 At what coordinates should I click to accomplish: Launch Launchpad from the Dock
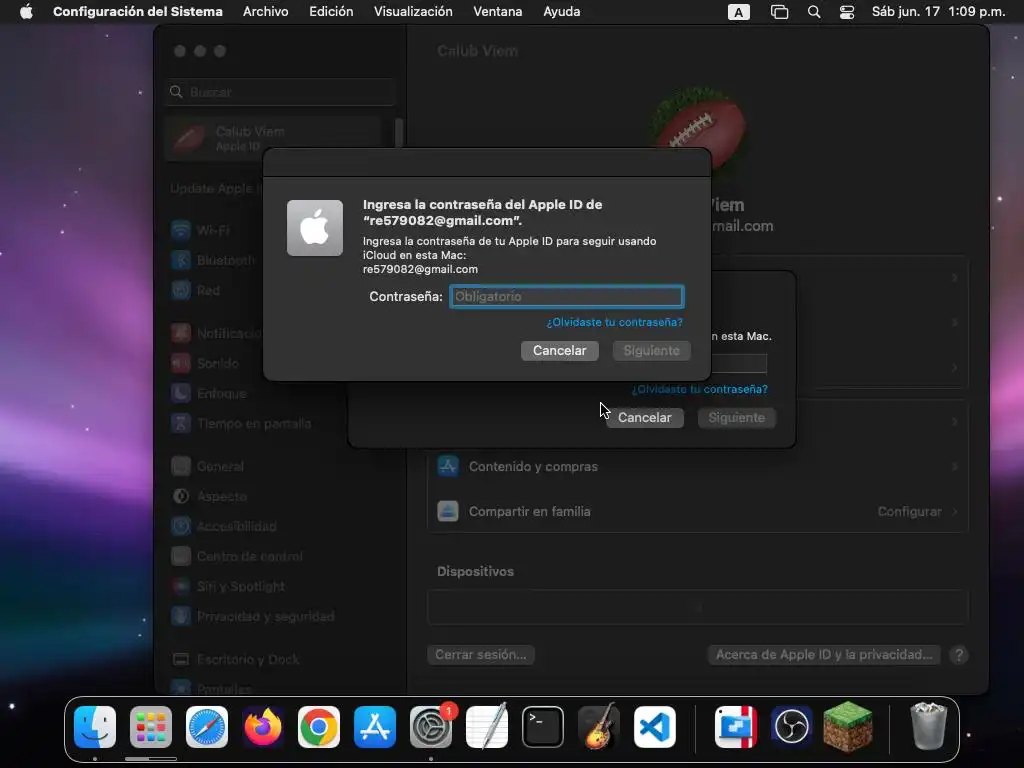click(x=151, y=727)
